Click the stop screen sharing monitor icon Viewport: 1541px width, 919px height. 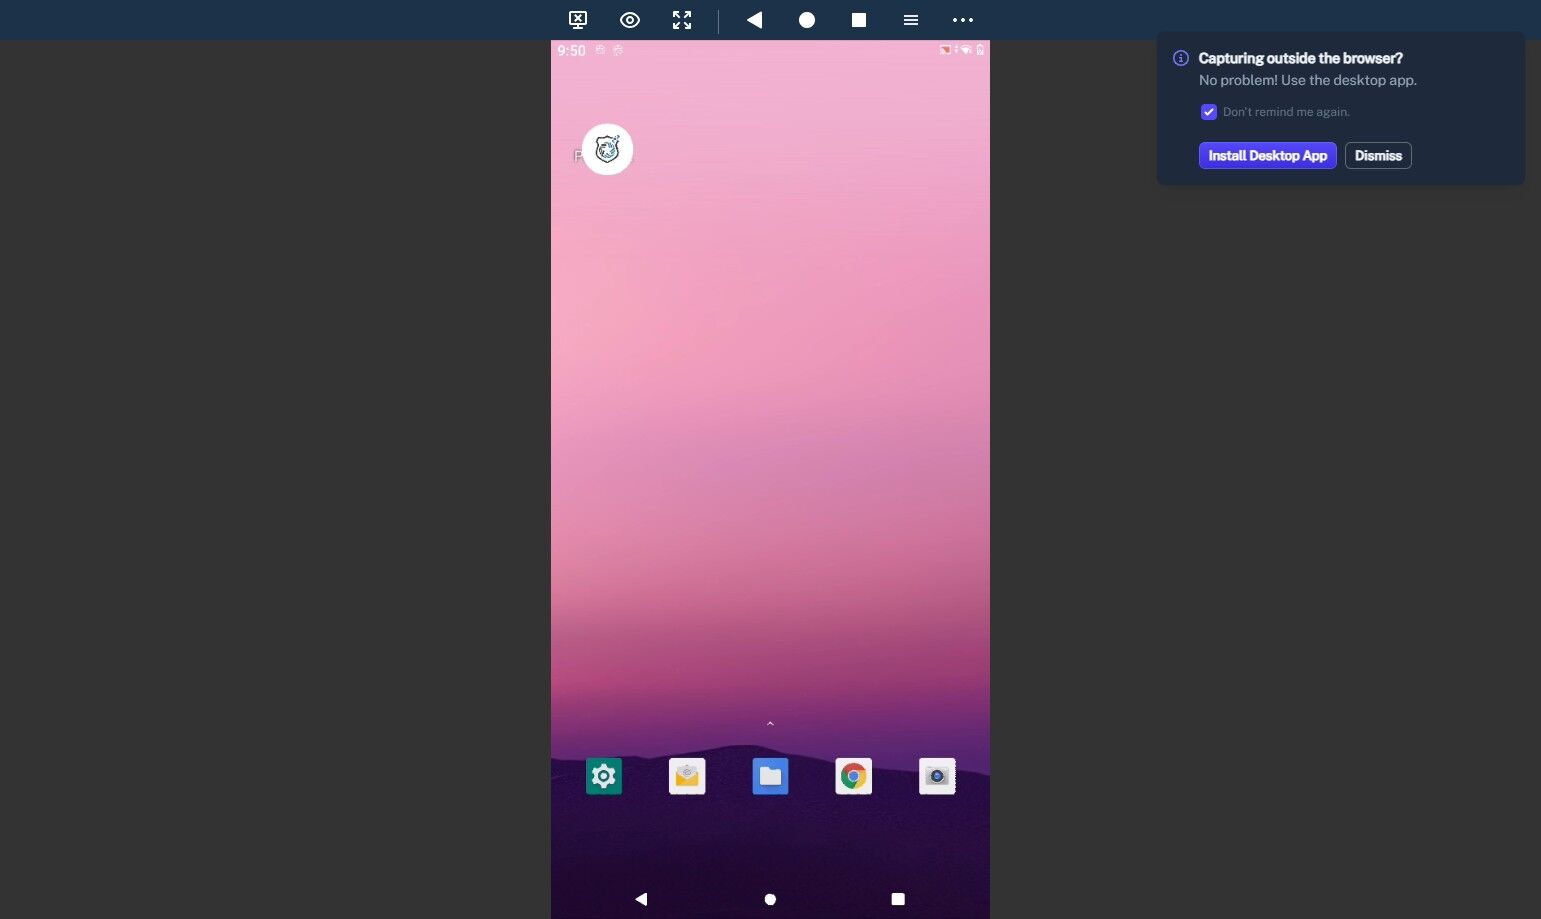tap(578, 20)
